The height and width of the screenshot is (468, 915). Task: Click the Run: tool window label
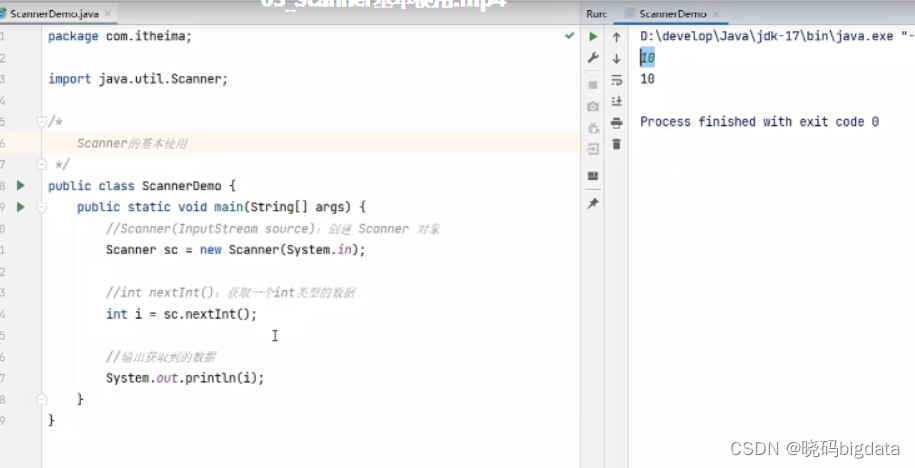pos(596,13)
